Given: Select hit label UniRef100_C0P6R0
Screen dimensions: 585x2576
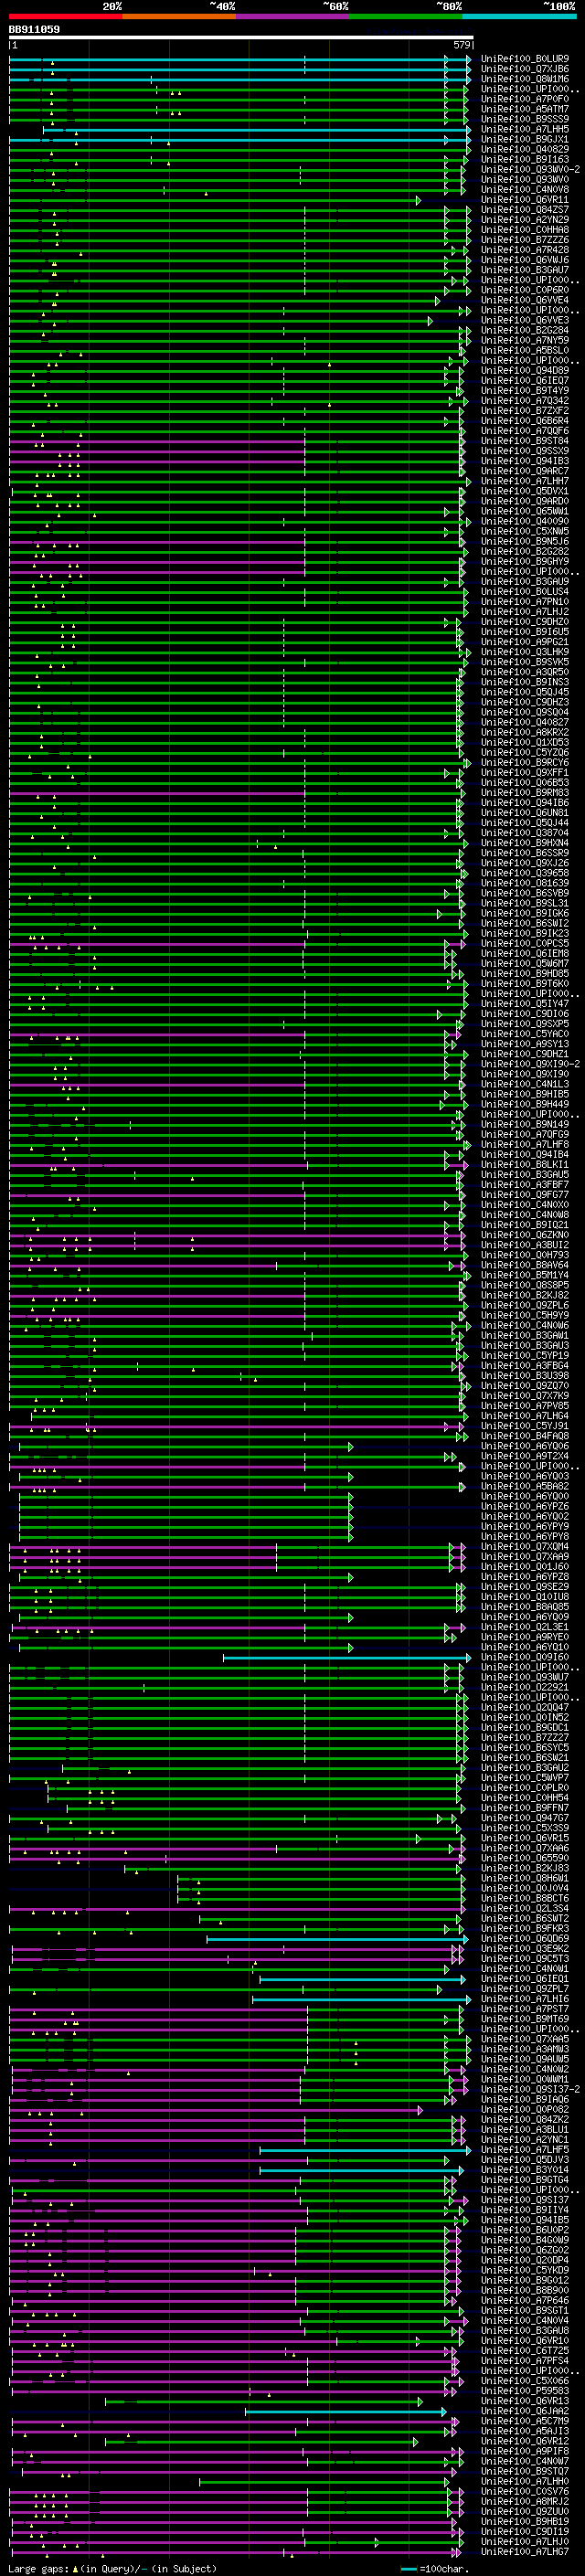Looking at the screenshot, I should pos(524,291).
